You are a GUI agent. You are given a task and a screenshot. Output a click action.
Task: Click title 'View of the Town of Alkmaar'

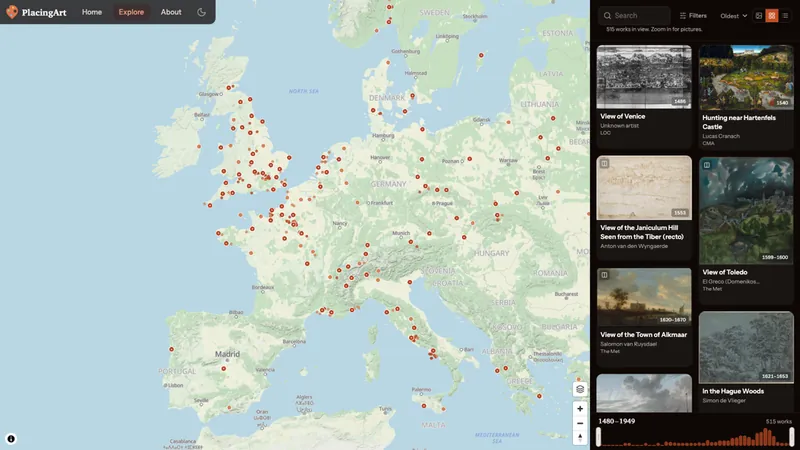[x=643, y=335]
